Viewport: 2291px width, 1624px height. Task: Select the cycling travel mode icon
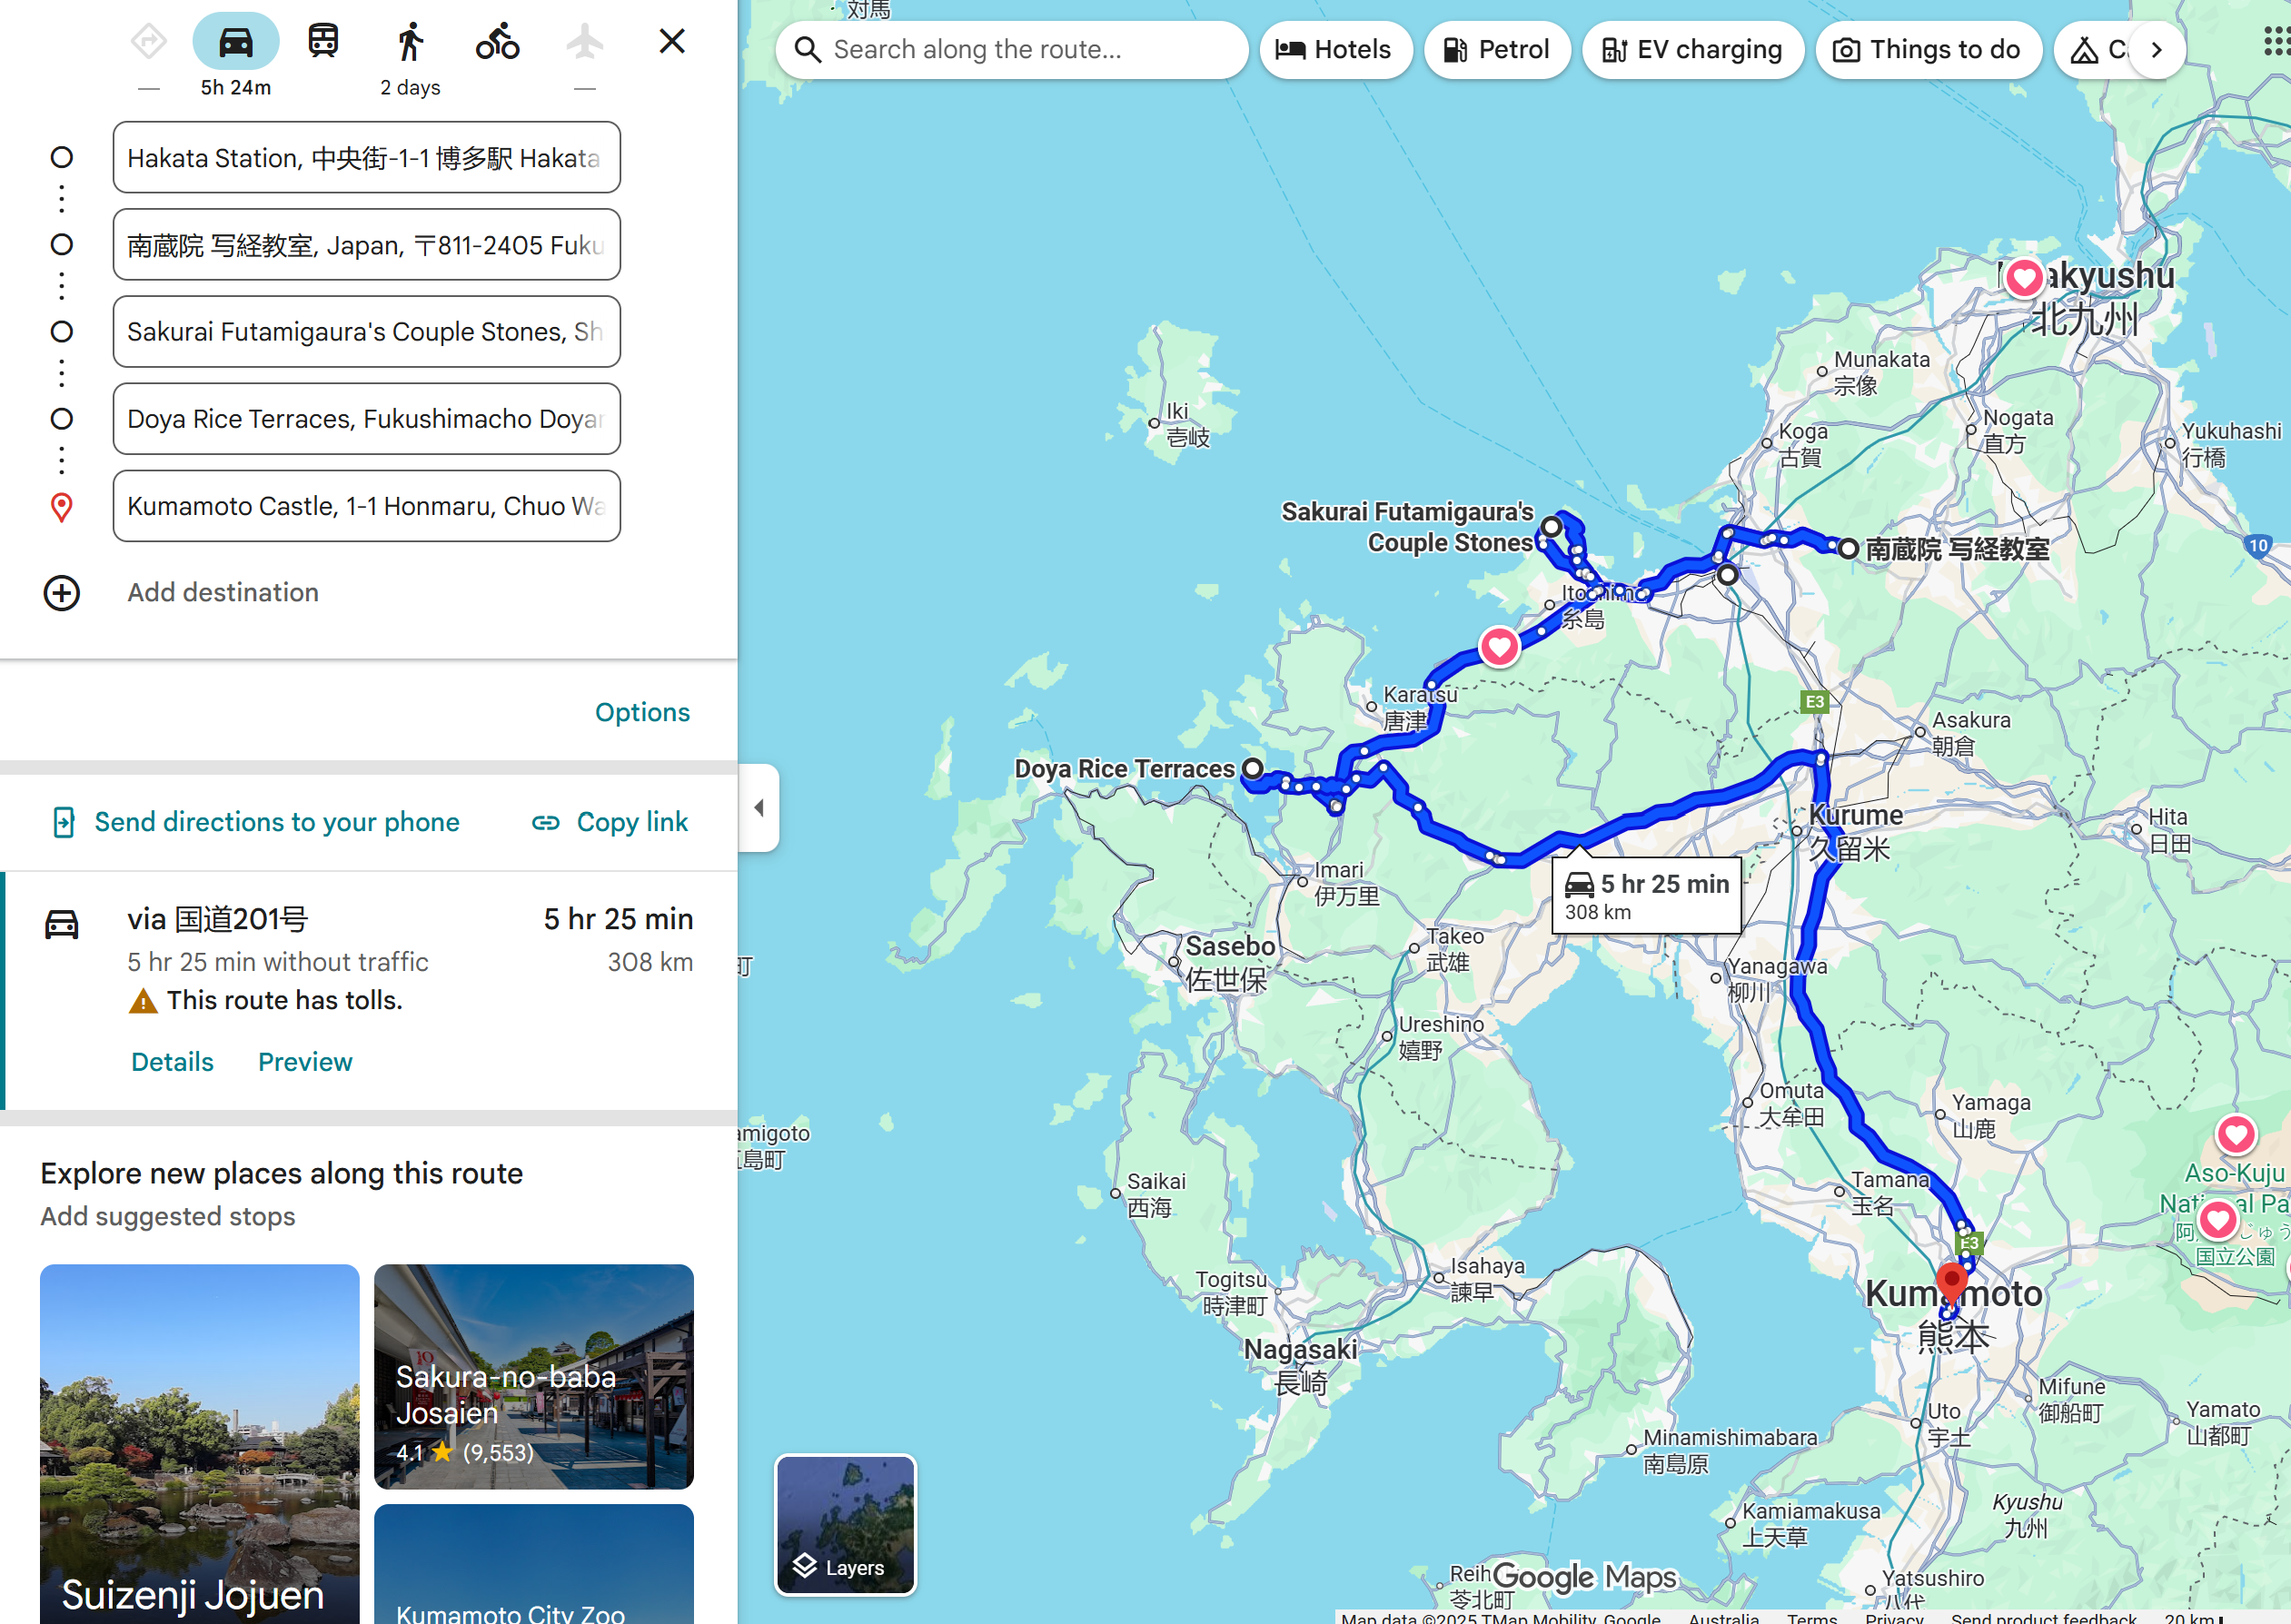click(497, 42)
